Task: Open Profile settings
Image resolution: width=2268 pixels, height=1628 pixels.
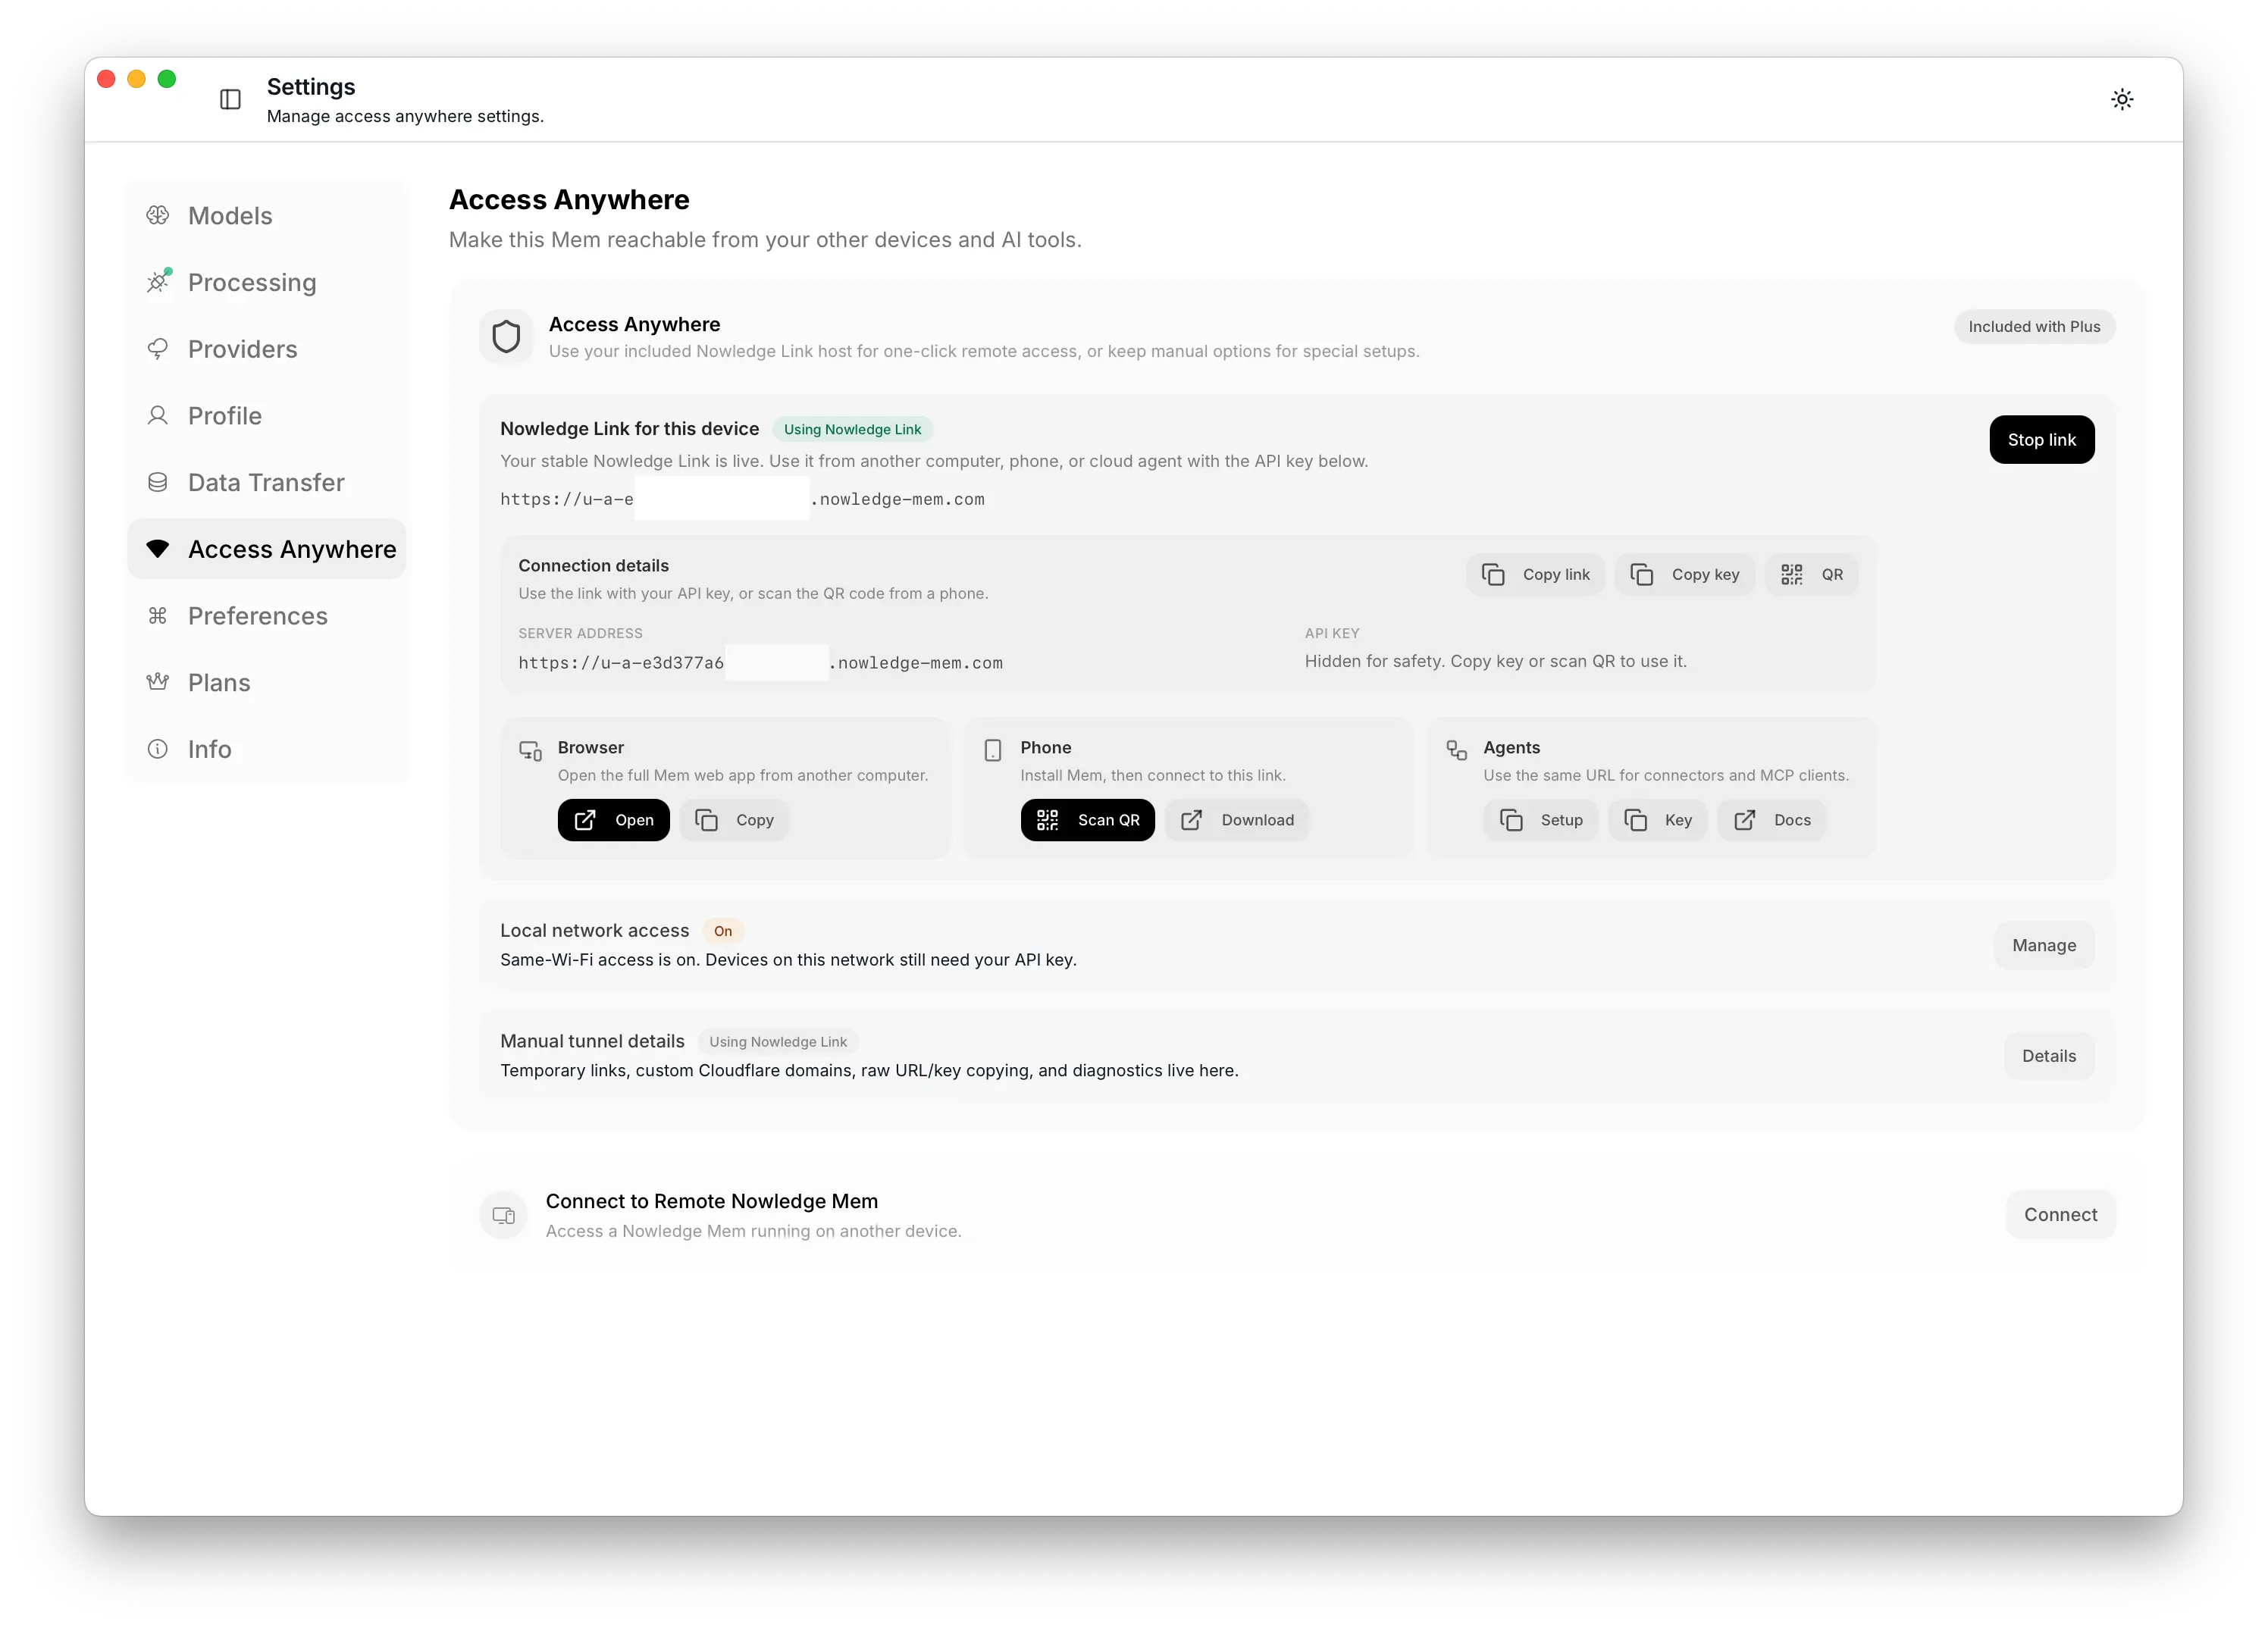Action: [x=267, y=415]
